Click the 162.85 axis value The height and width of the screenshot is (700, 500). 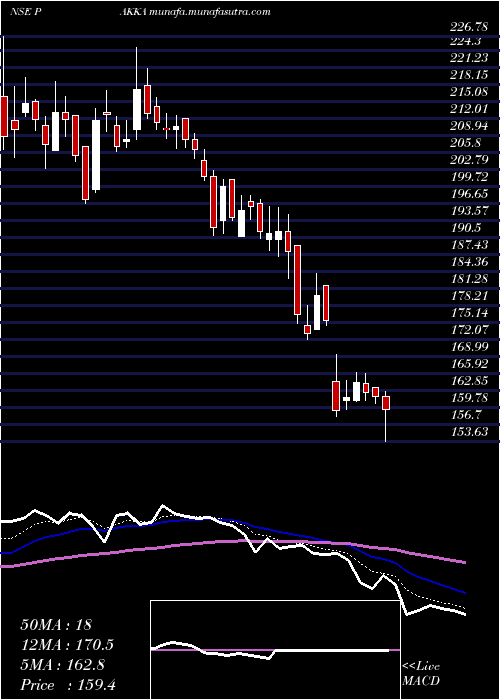[x=468, y=380]
